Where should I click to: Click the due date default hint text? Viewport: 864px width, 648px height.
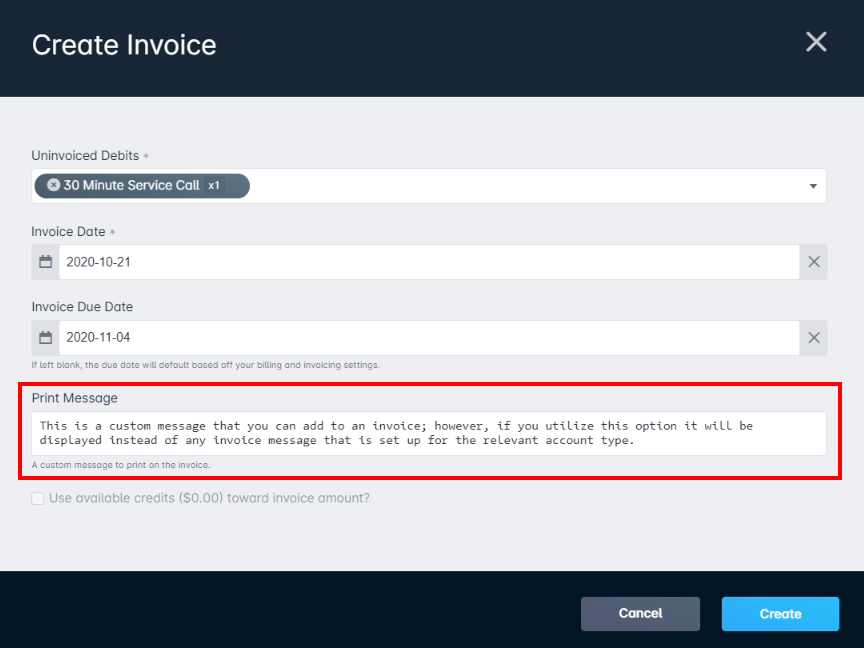click(206, 365)
